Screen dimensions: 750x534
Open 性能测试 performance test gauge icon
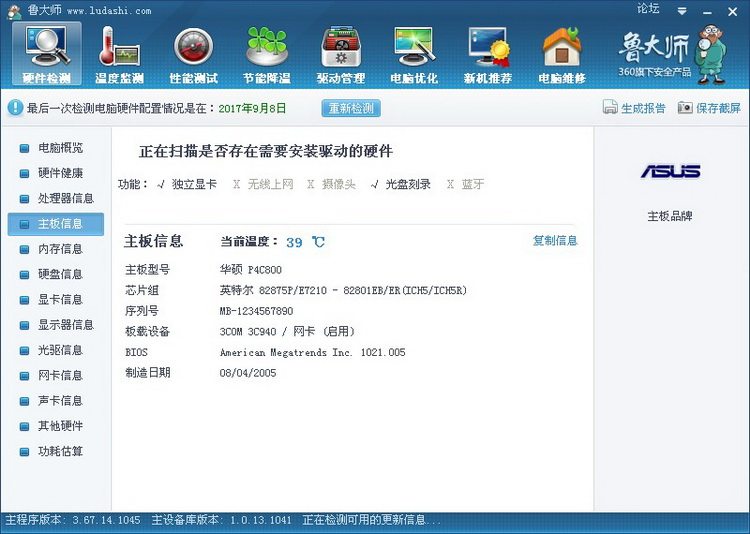(193, 54)
